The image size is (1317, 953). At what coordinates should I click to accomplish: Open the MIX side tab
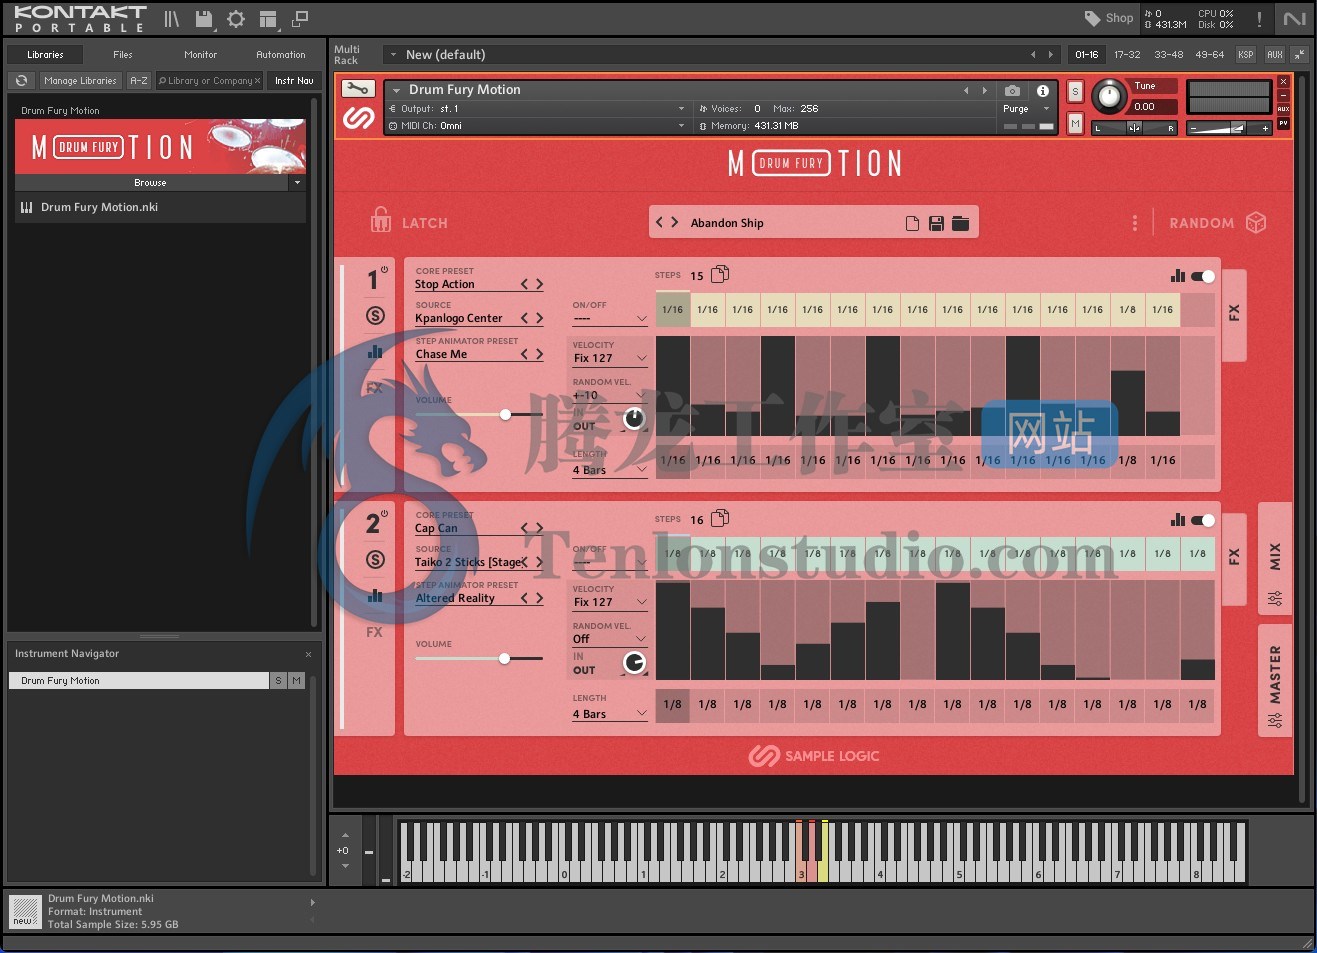pos(1275,558)
